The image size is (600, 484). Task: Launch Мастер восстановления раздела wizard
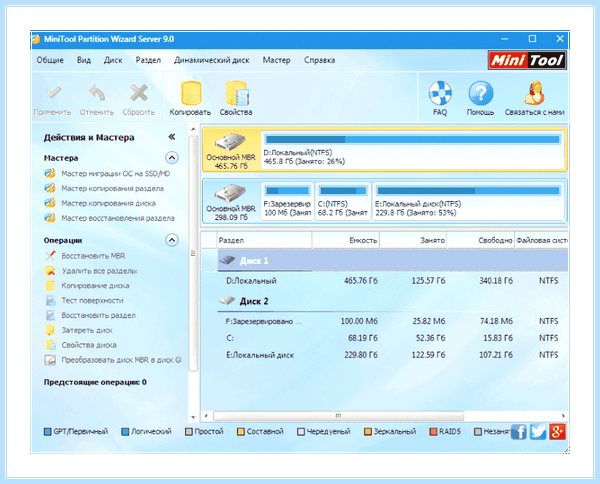click(118, 218)
